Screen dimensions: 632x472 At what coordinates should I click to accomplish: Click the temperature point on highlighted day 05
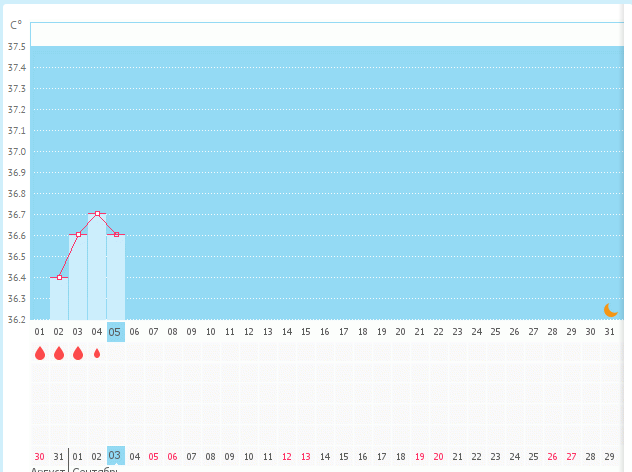coord(116,235)
